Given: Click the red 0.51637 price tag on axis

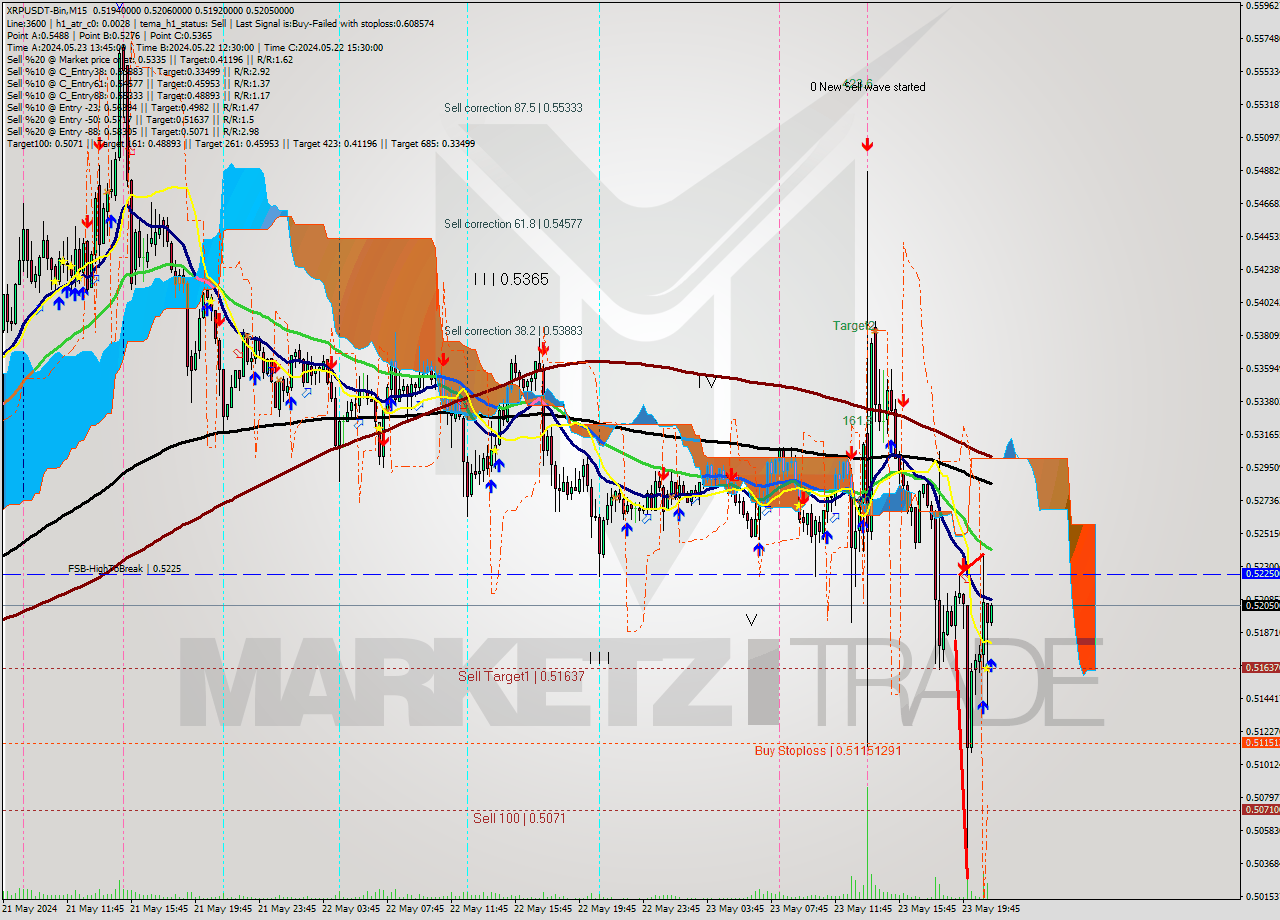Looking at the screenshot, I should pos(1260,667).
